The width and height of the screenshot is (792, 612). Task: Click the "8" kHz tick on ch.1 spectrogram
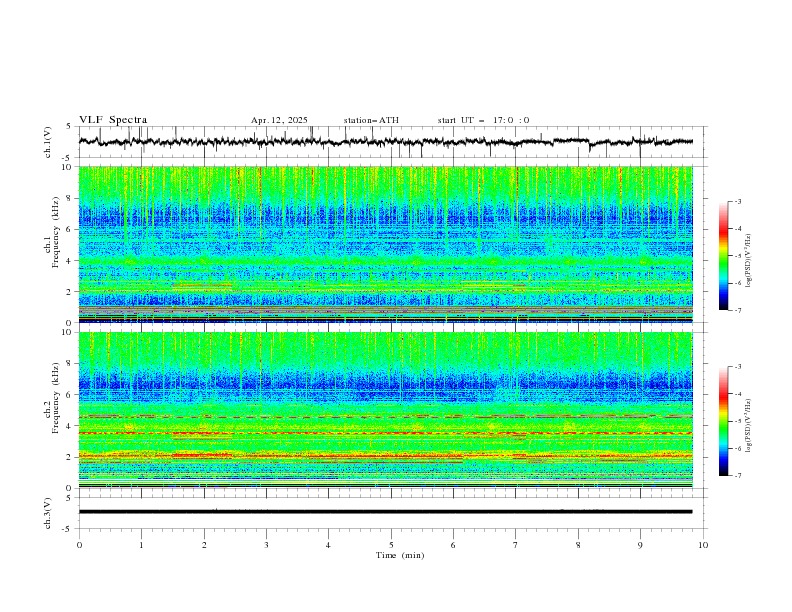tap(70, 198)
